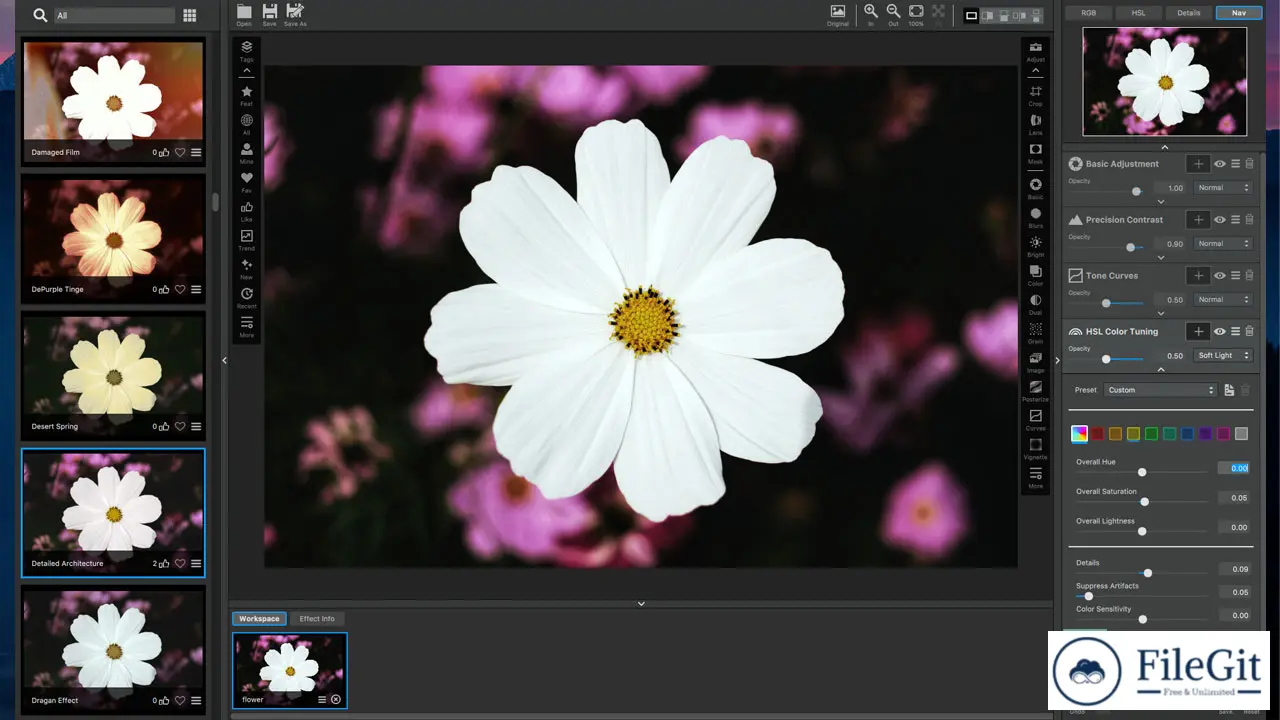Switch to the Details tab

click(x=1188, y=13)
